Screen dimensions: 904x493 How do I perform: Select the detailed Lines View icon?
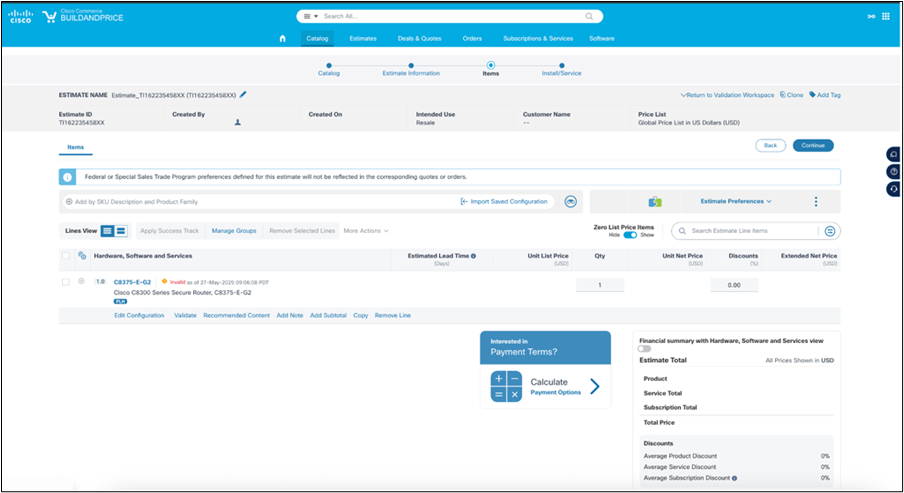pyautogui.click(x=107, y=231)
